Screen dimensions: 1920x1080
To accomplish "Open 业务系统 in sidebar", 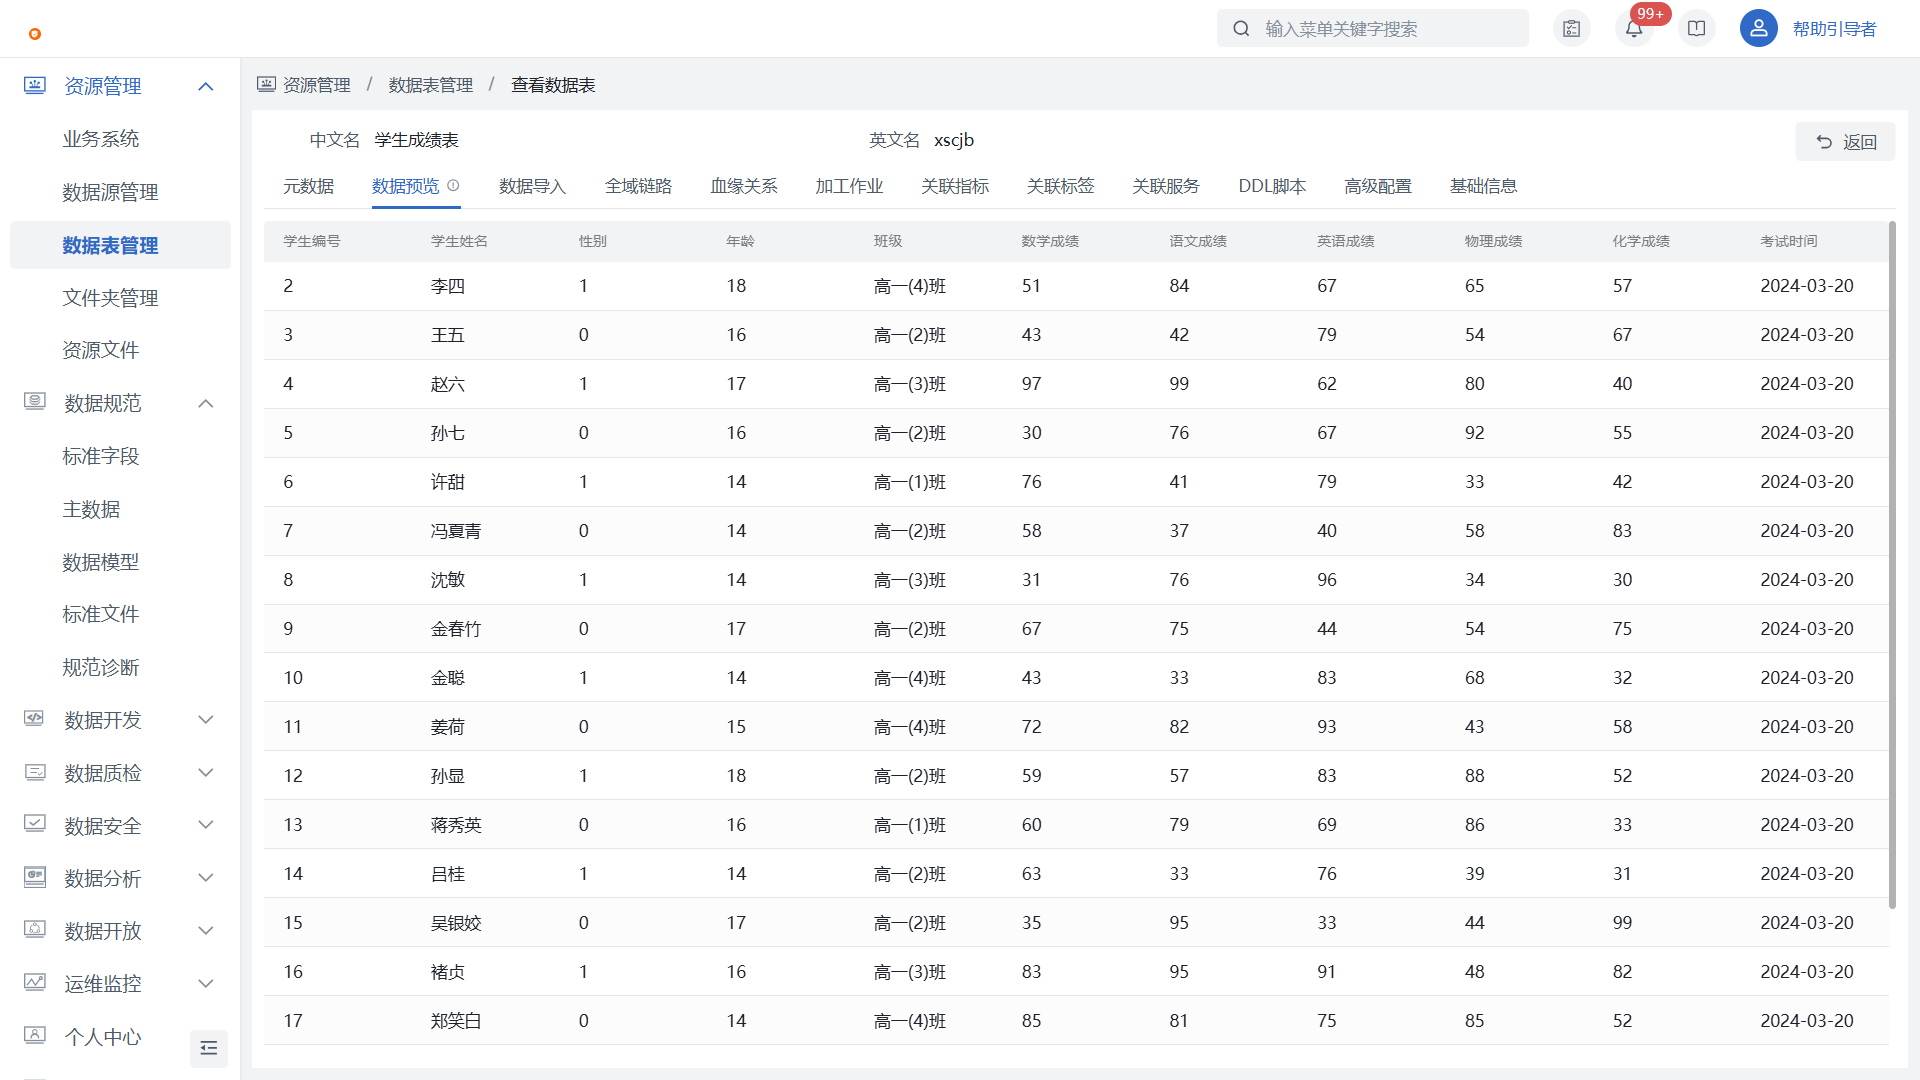I will [101, 139].
